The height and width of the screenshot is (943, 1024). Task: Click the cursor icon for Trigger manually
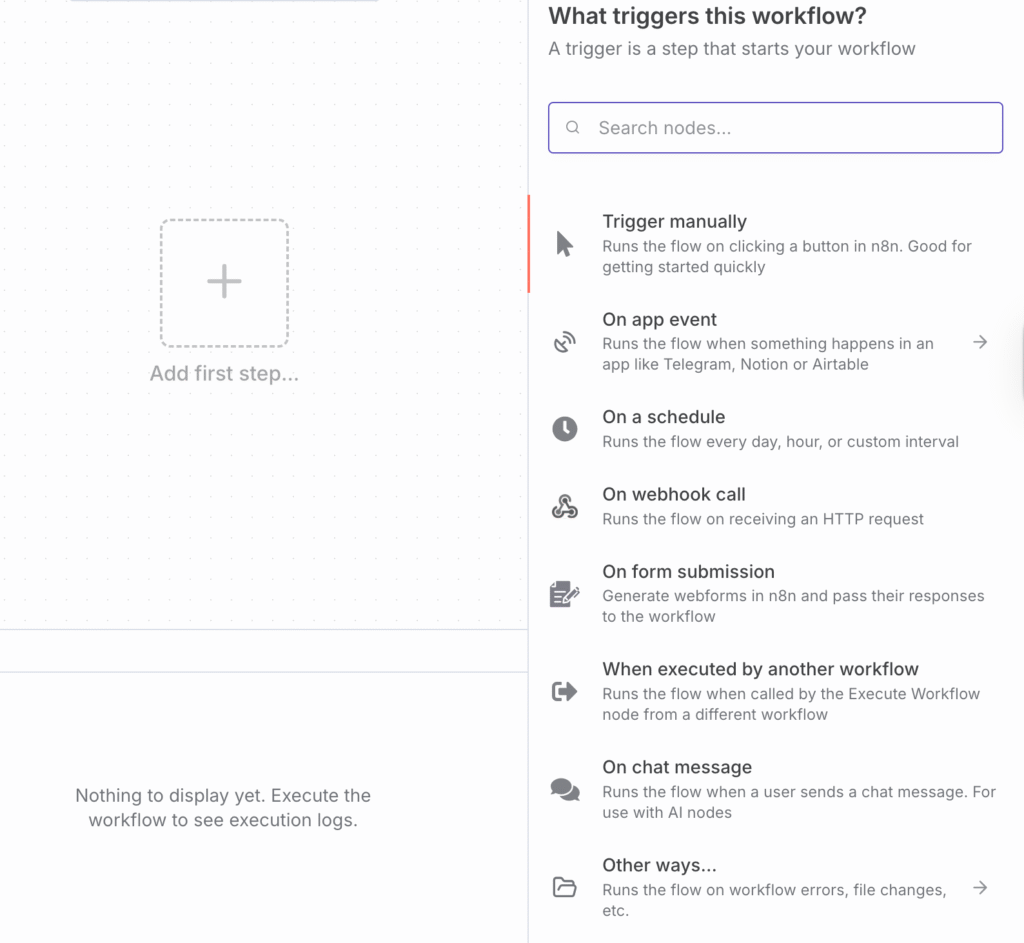tap(565, 244)
